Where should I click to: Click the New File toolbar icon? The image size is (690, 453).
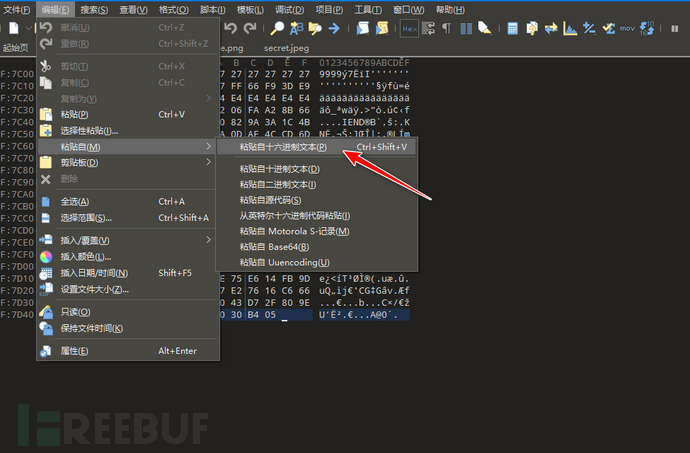[x=14, y=29]
